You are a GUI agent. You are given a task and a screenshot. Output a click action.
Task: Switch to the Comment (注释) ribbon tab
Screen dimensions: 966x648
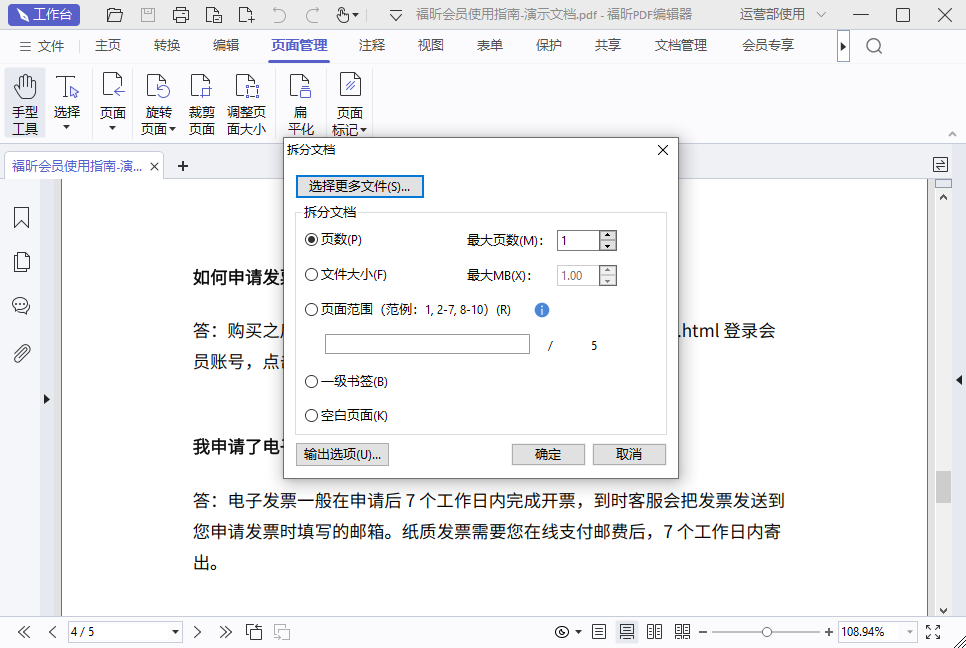[372, 46]
